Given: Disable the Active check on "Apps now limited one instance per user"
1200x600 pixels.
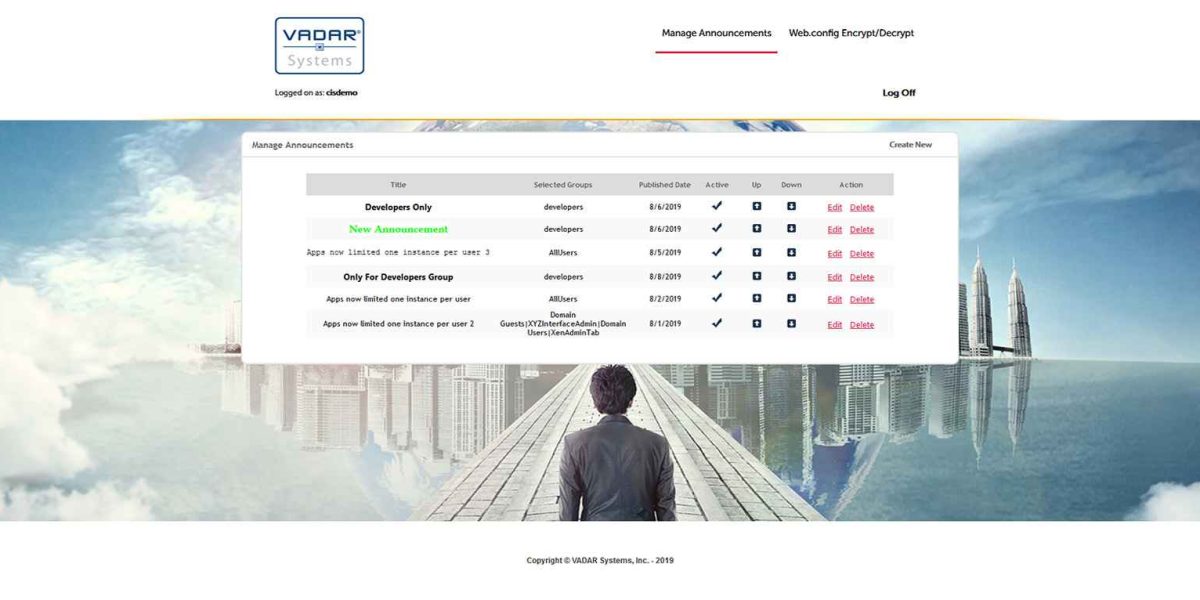Looking at the screenshot, I should pos(717,299).
